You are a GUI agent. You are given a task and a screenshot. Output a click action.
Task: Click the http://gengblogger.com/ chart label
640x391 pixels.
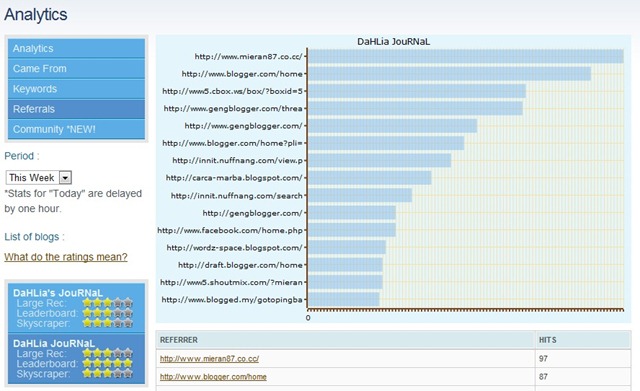coord(253,213)
